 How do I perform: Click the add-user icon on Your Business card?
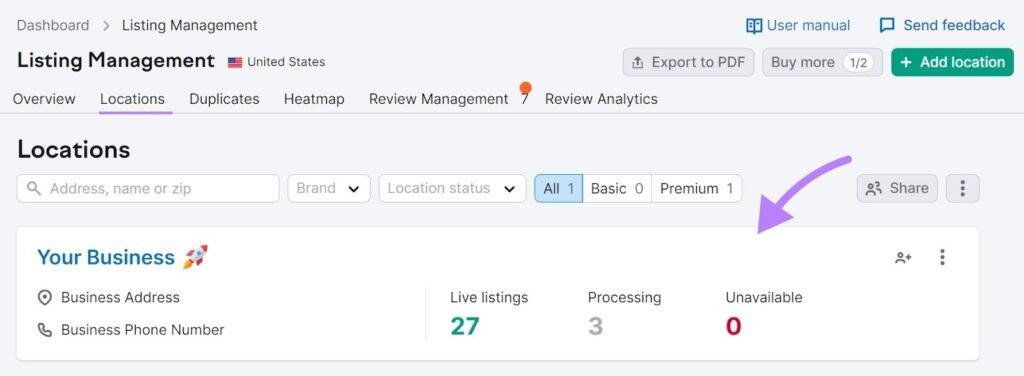[x=903, y=257]
